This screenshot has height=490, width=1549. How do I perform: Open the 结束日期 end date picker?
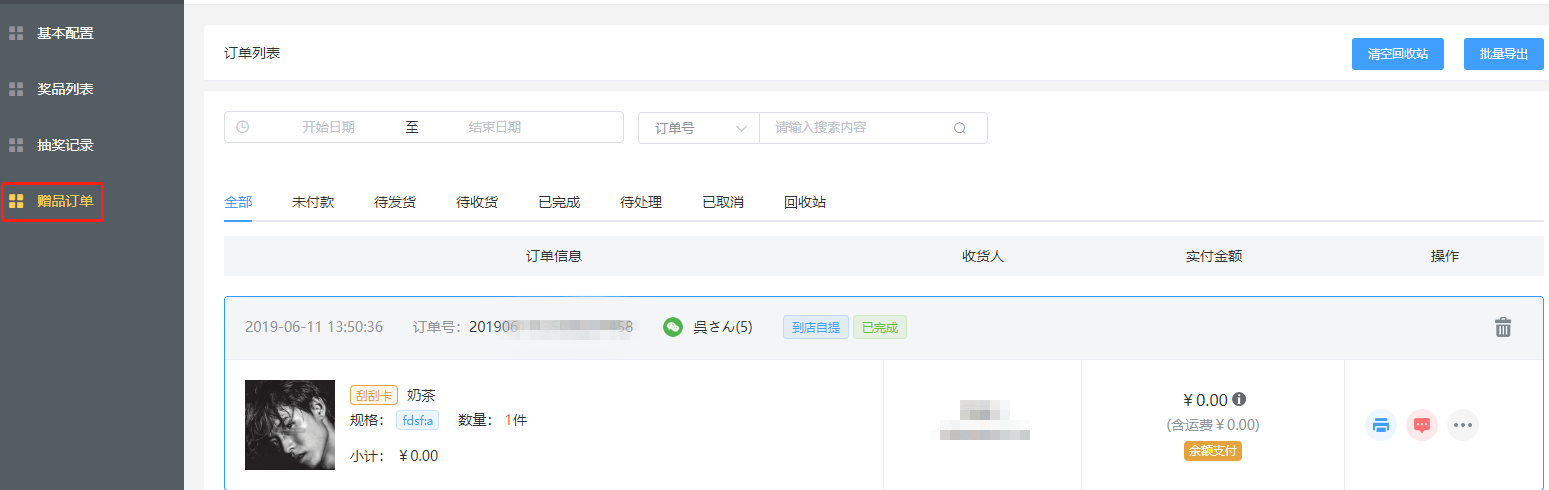[x=495, y=127]
